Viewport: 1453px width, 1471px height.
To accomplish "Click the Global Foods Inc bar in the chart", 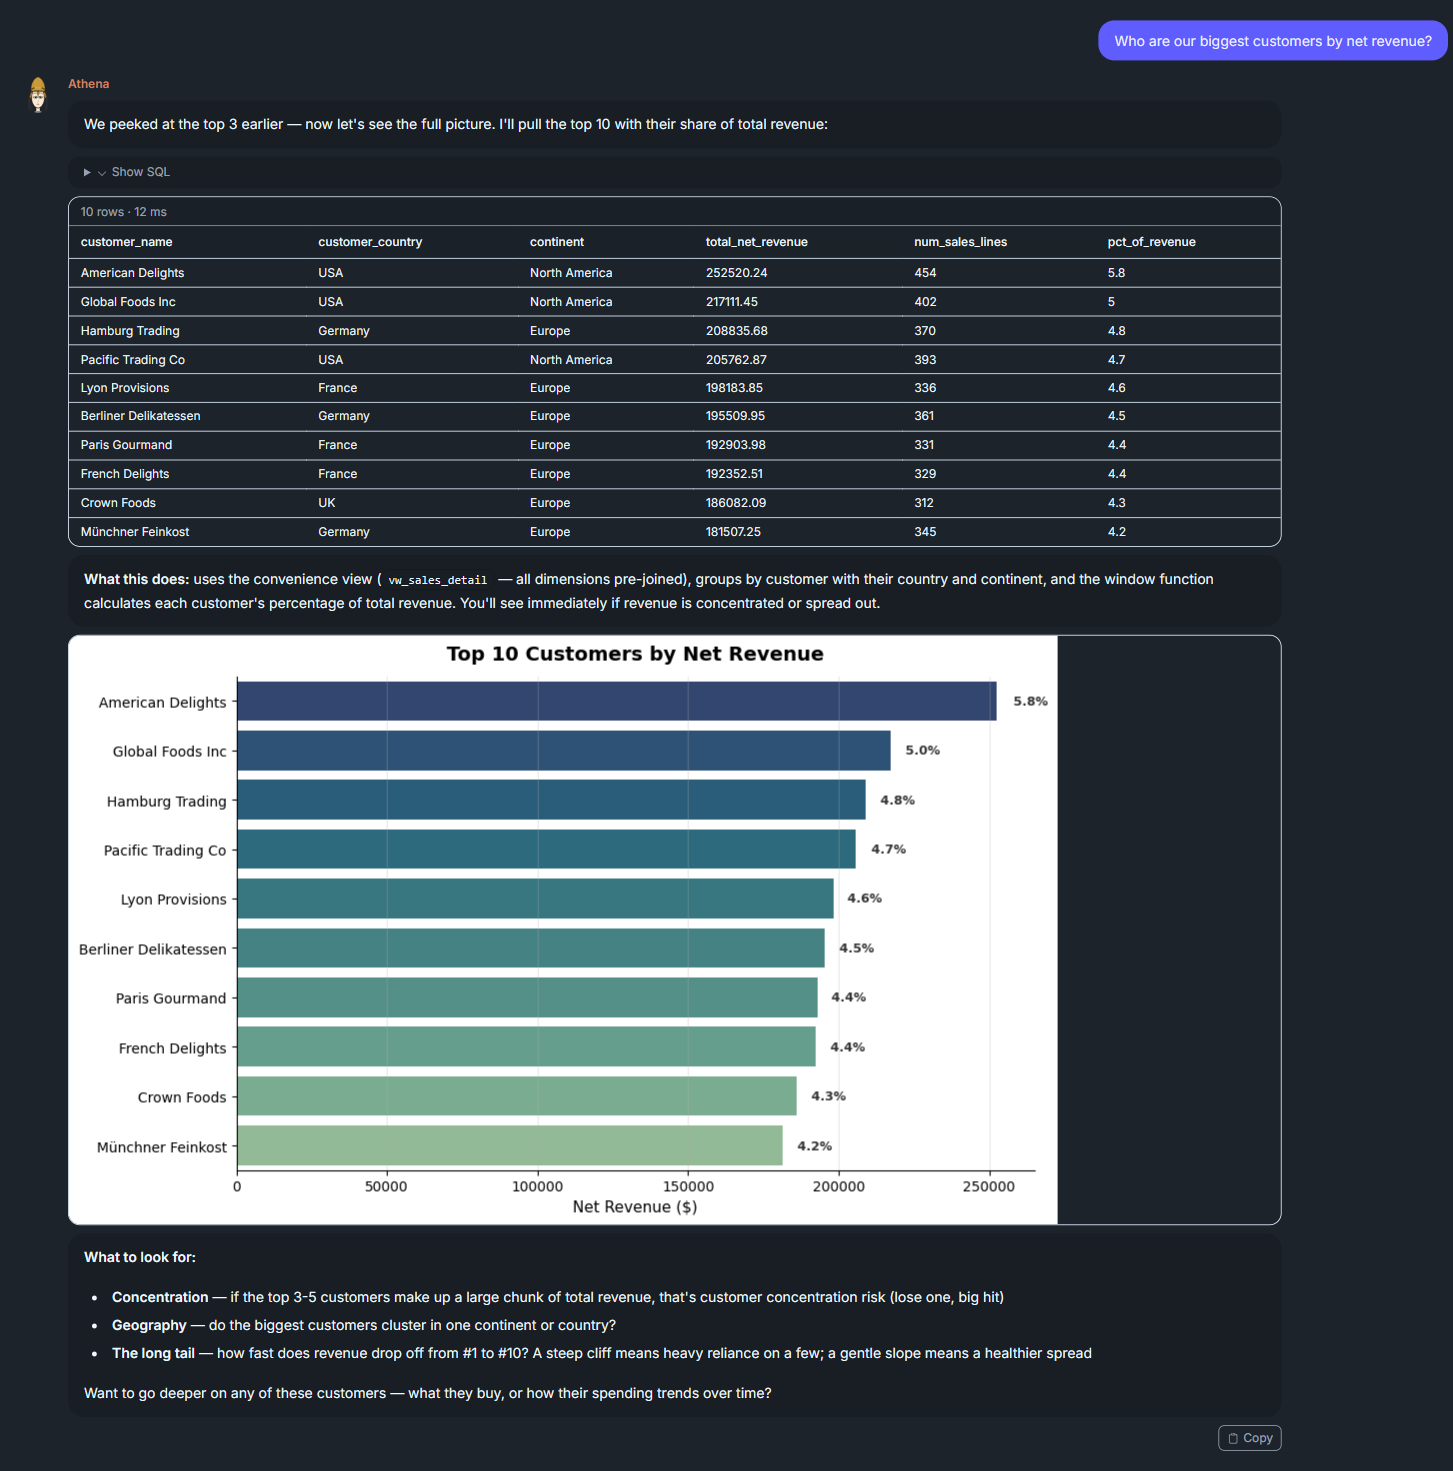I will click(564, 750).
